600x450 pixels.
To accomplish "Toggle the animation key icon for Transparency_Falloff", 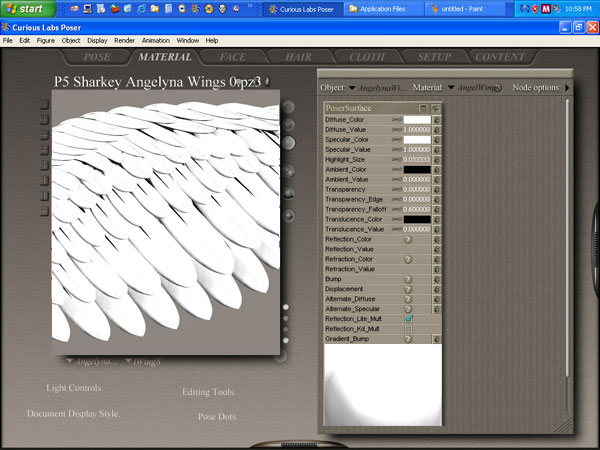I will point(397,209).
